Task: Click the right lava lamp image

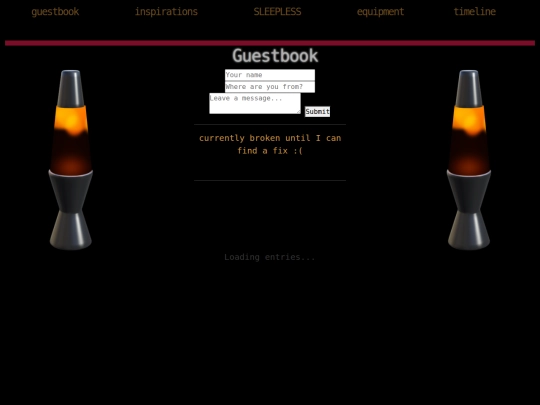Action: click(x=469, y=159)
